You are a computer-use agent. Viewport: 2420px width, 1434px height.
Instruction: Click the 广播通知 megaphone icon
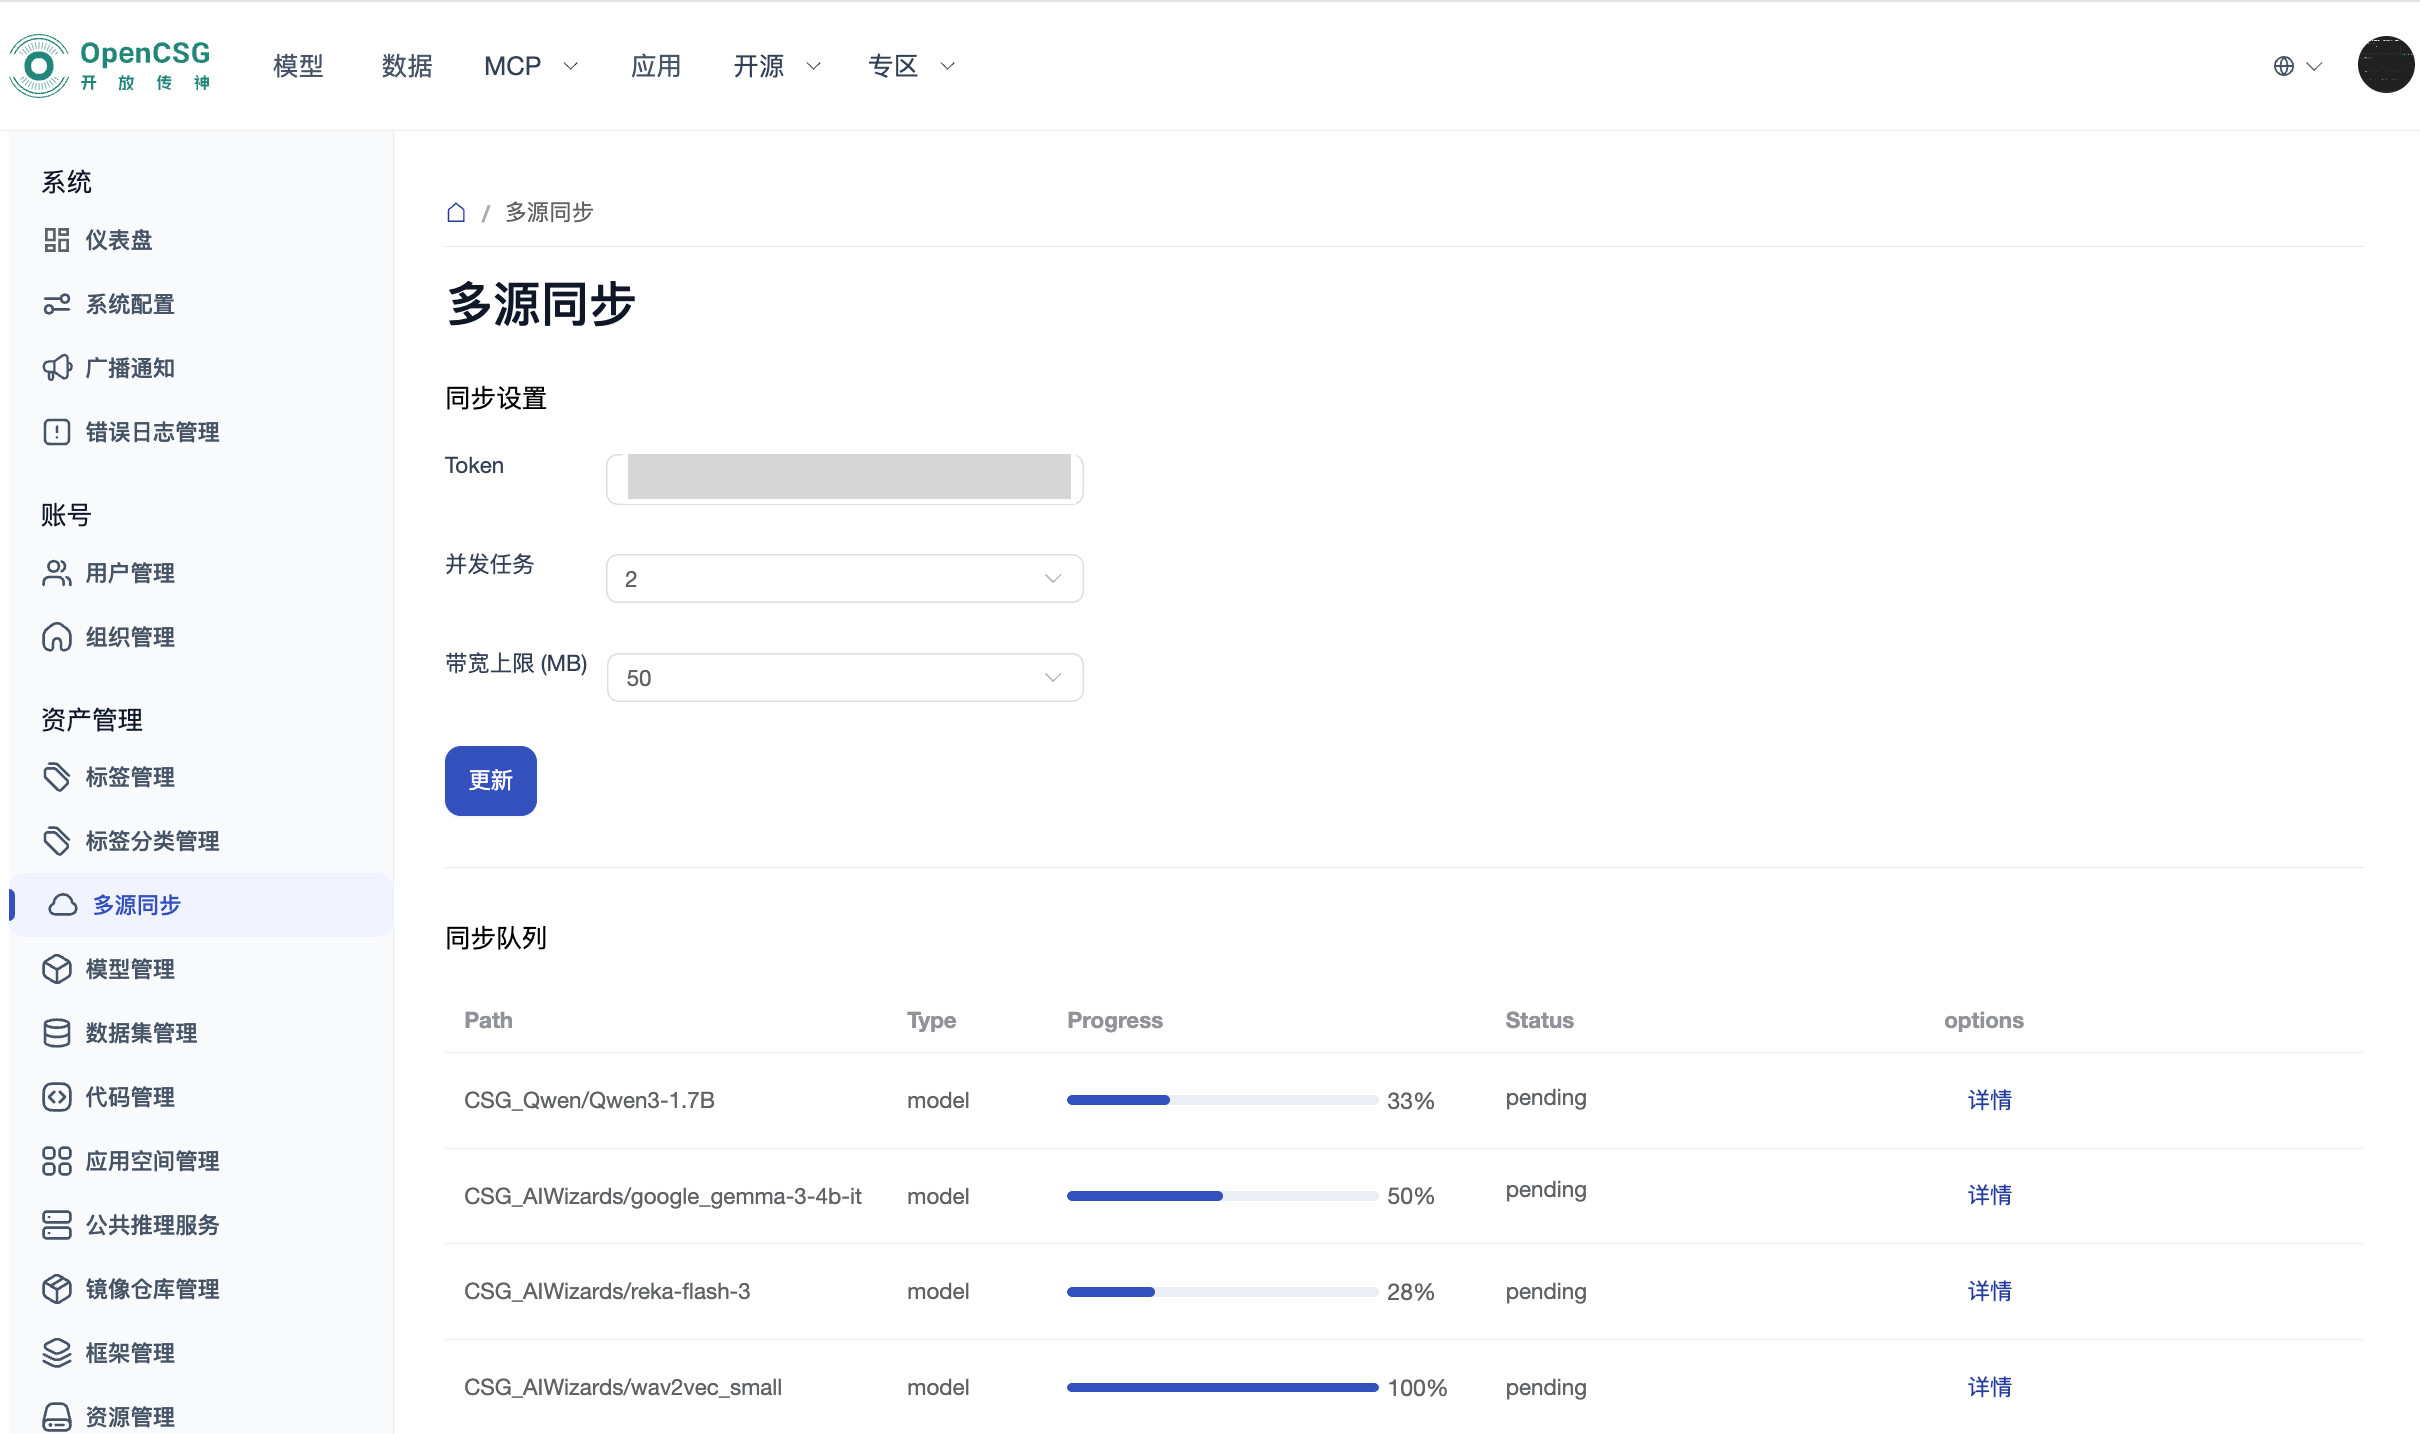click(x=57, y=368)
